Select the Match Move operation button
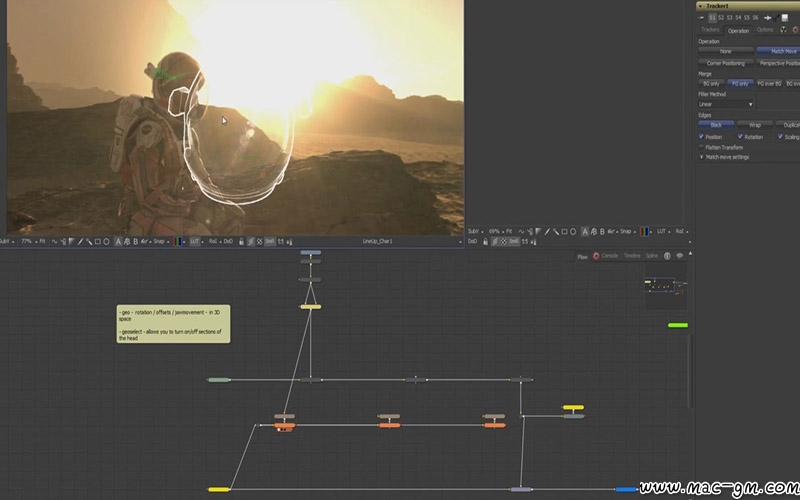Screen dimensions: 800x500 tap(778, 51)
